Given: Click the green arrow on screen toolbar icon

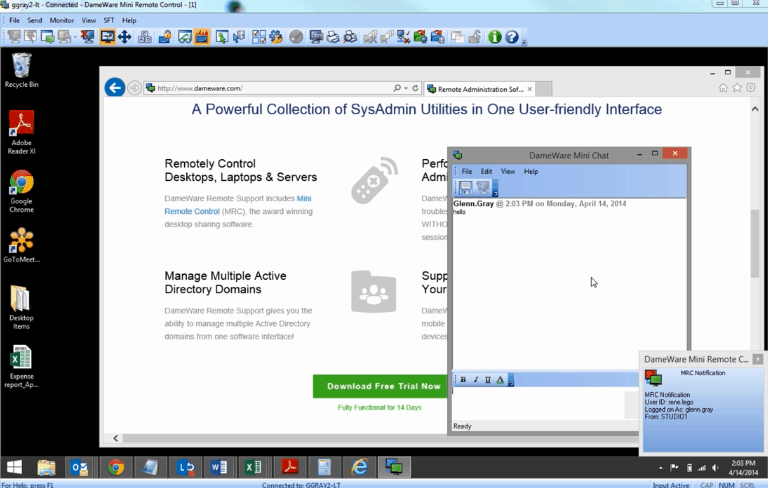Looking at the screenshot, I should [x=222, y=37].
